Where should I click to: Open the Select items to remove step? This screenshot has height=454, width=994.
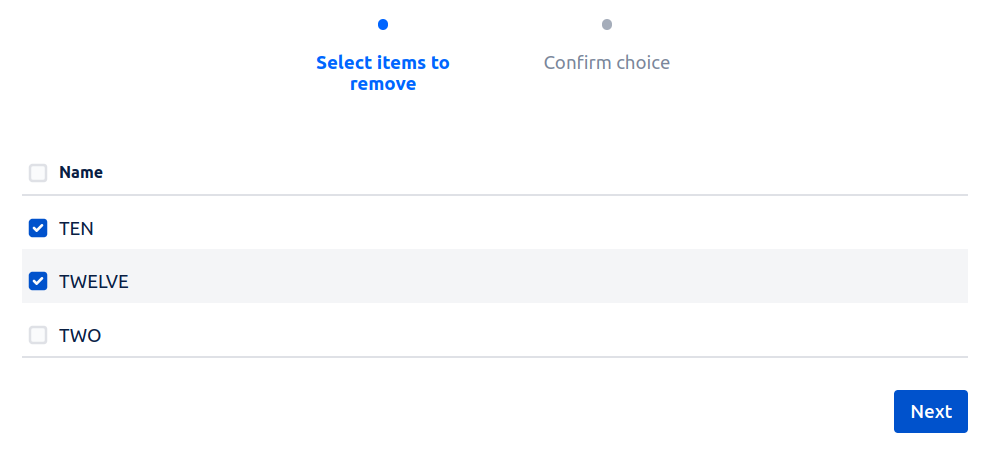point(383,73)
